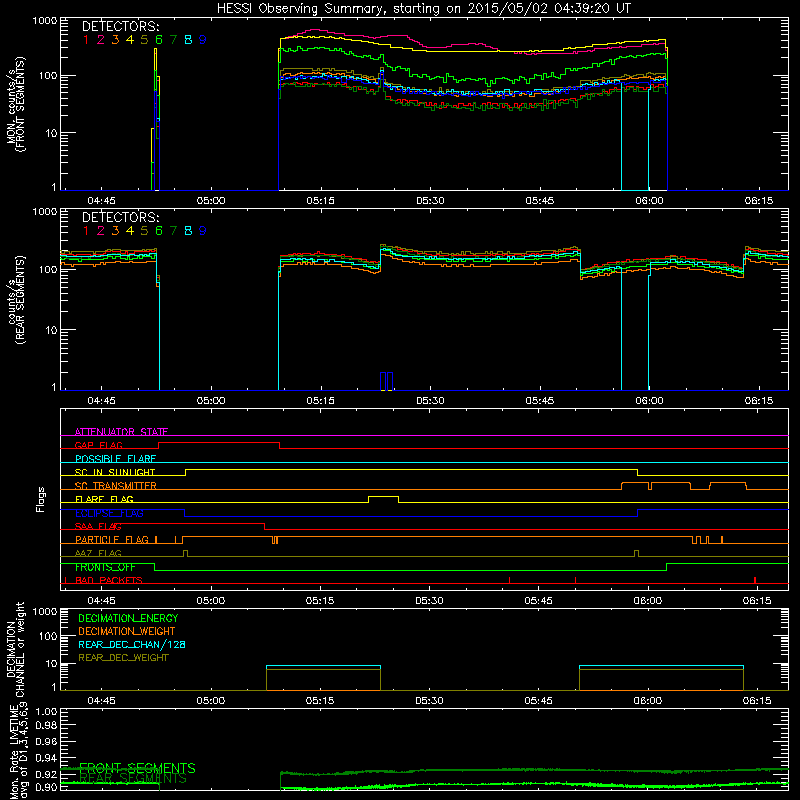Click the DETECTORS: label in the rear segments panel
Image resolution: width=800 pixels, height=800 pixels.
pos(121,218)
